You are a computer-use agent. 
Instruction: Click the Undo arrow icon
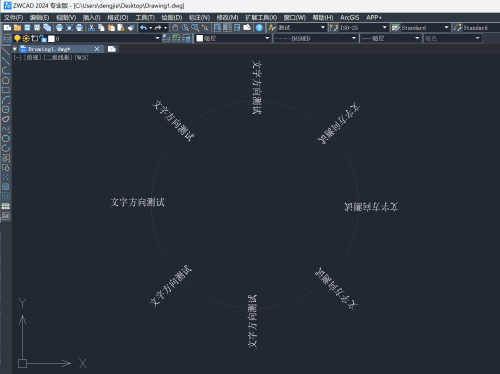143,28
